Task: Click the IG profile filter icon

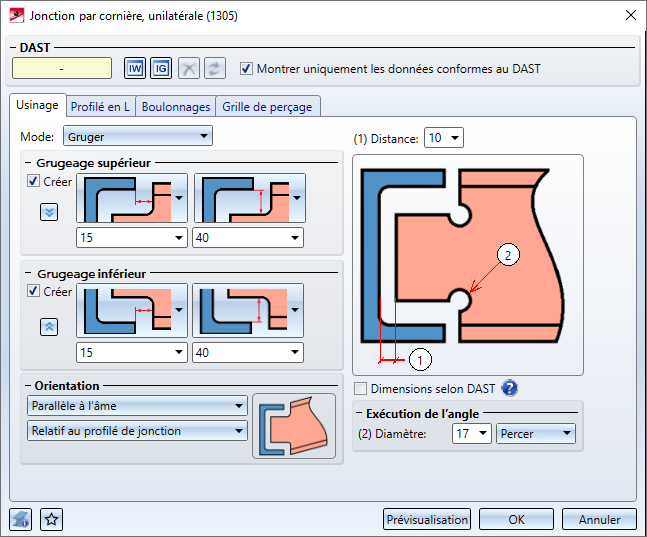Action: [161, 69]
